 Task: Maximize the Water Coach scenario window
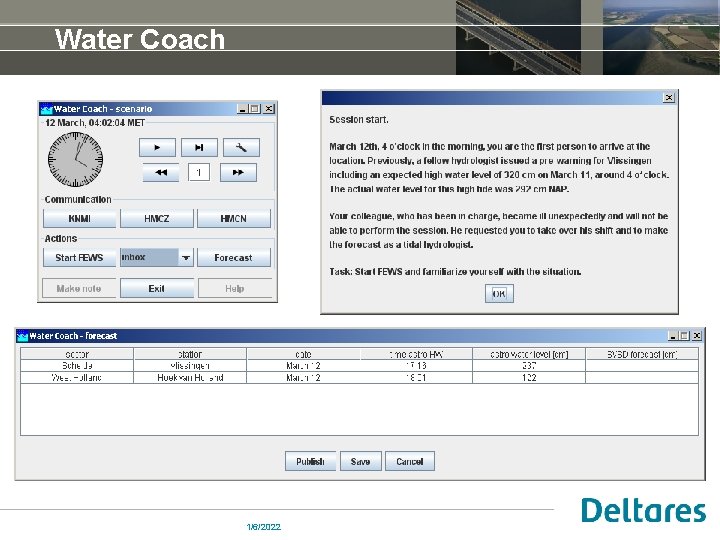point(255,109)
